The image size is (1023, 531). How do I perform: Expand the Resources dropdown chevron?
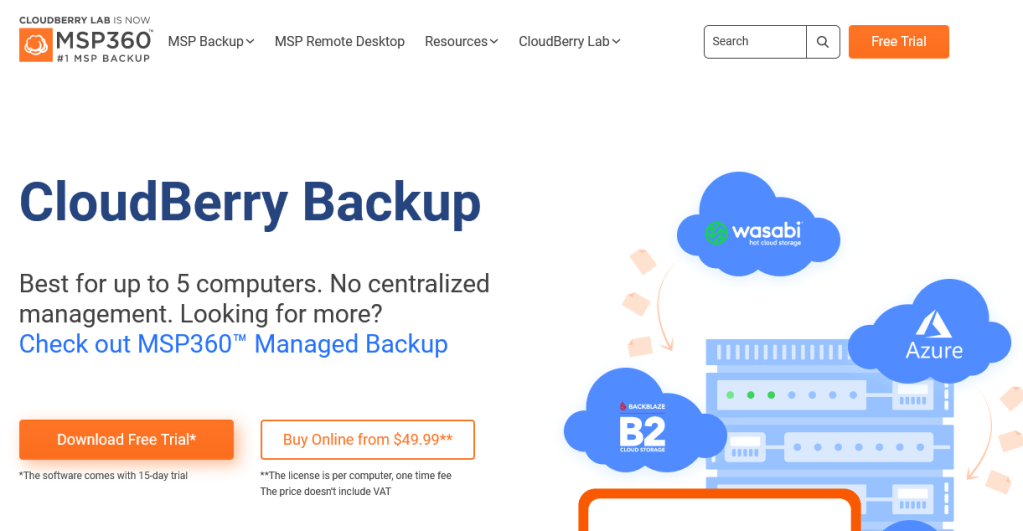click(x=494, y=42)
